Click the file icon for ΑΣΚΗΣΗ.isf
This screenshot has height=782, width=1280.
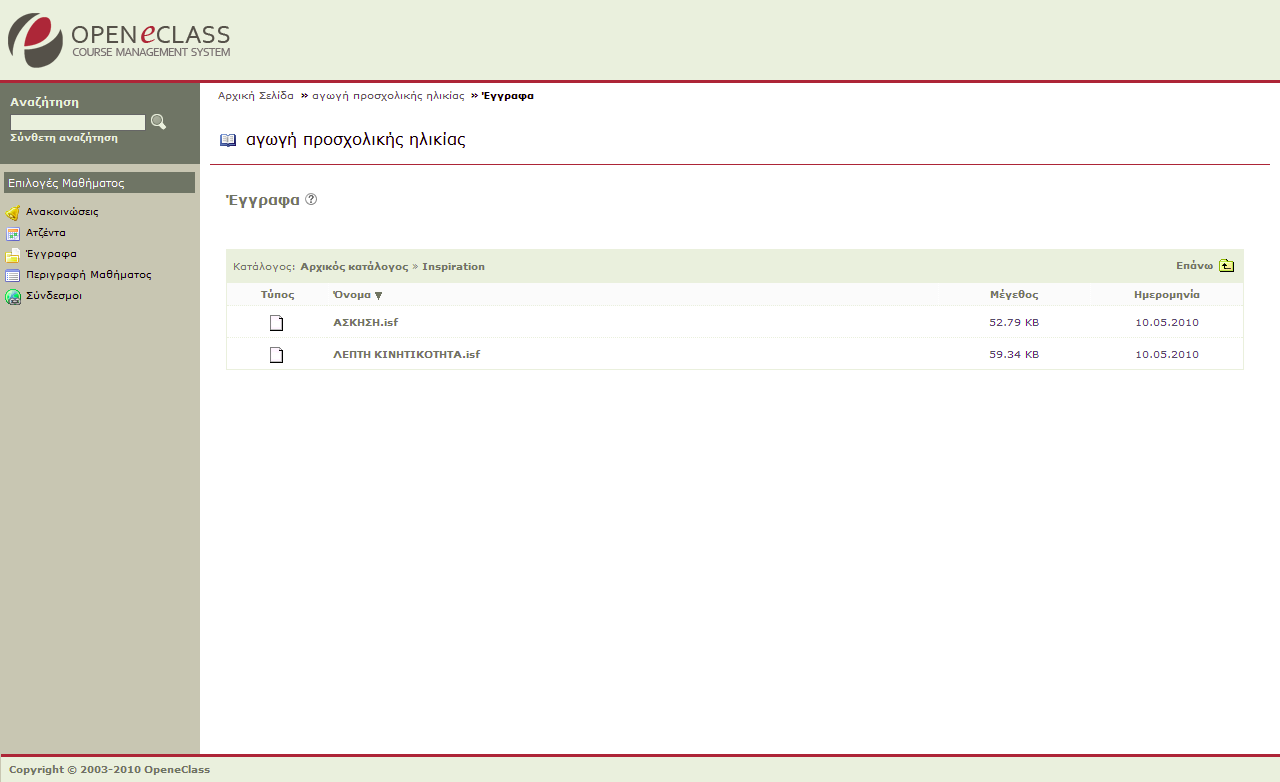point(277,323)
